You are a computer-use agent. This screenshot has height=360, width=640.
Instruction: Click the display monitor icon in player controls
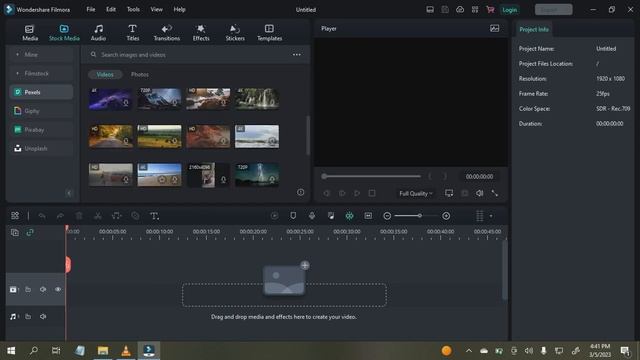pos(449,193)
